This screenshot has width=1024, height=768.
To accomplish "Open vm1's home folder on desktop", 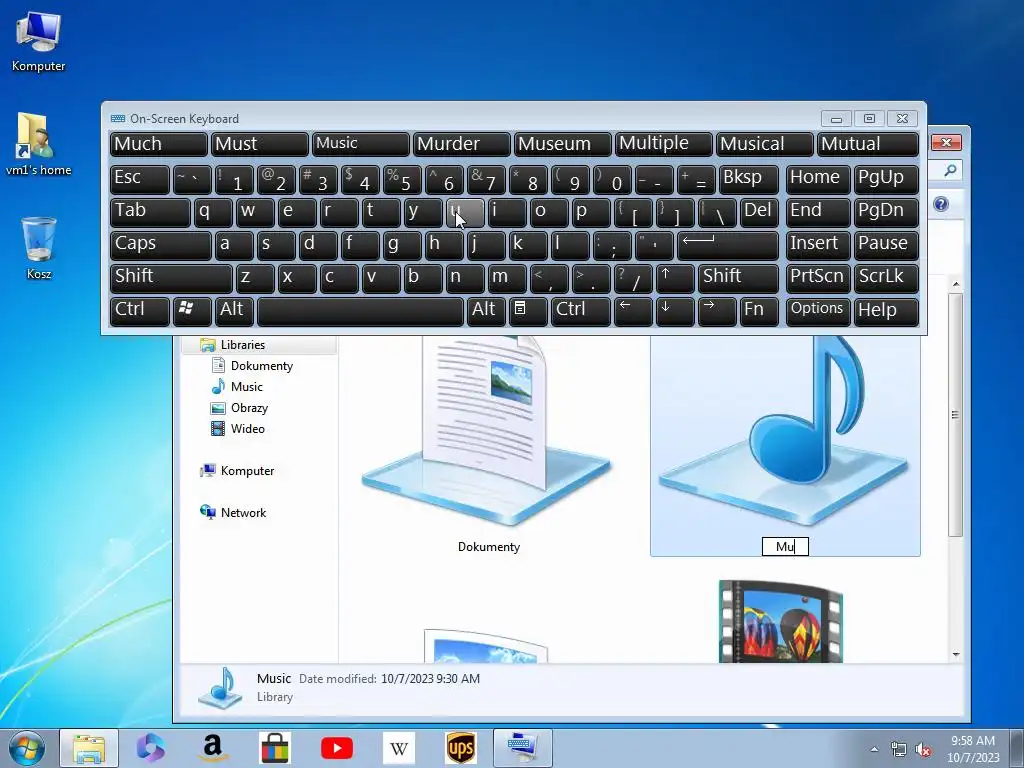I will click(39, 144).
